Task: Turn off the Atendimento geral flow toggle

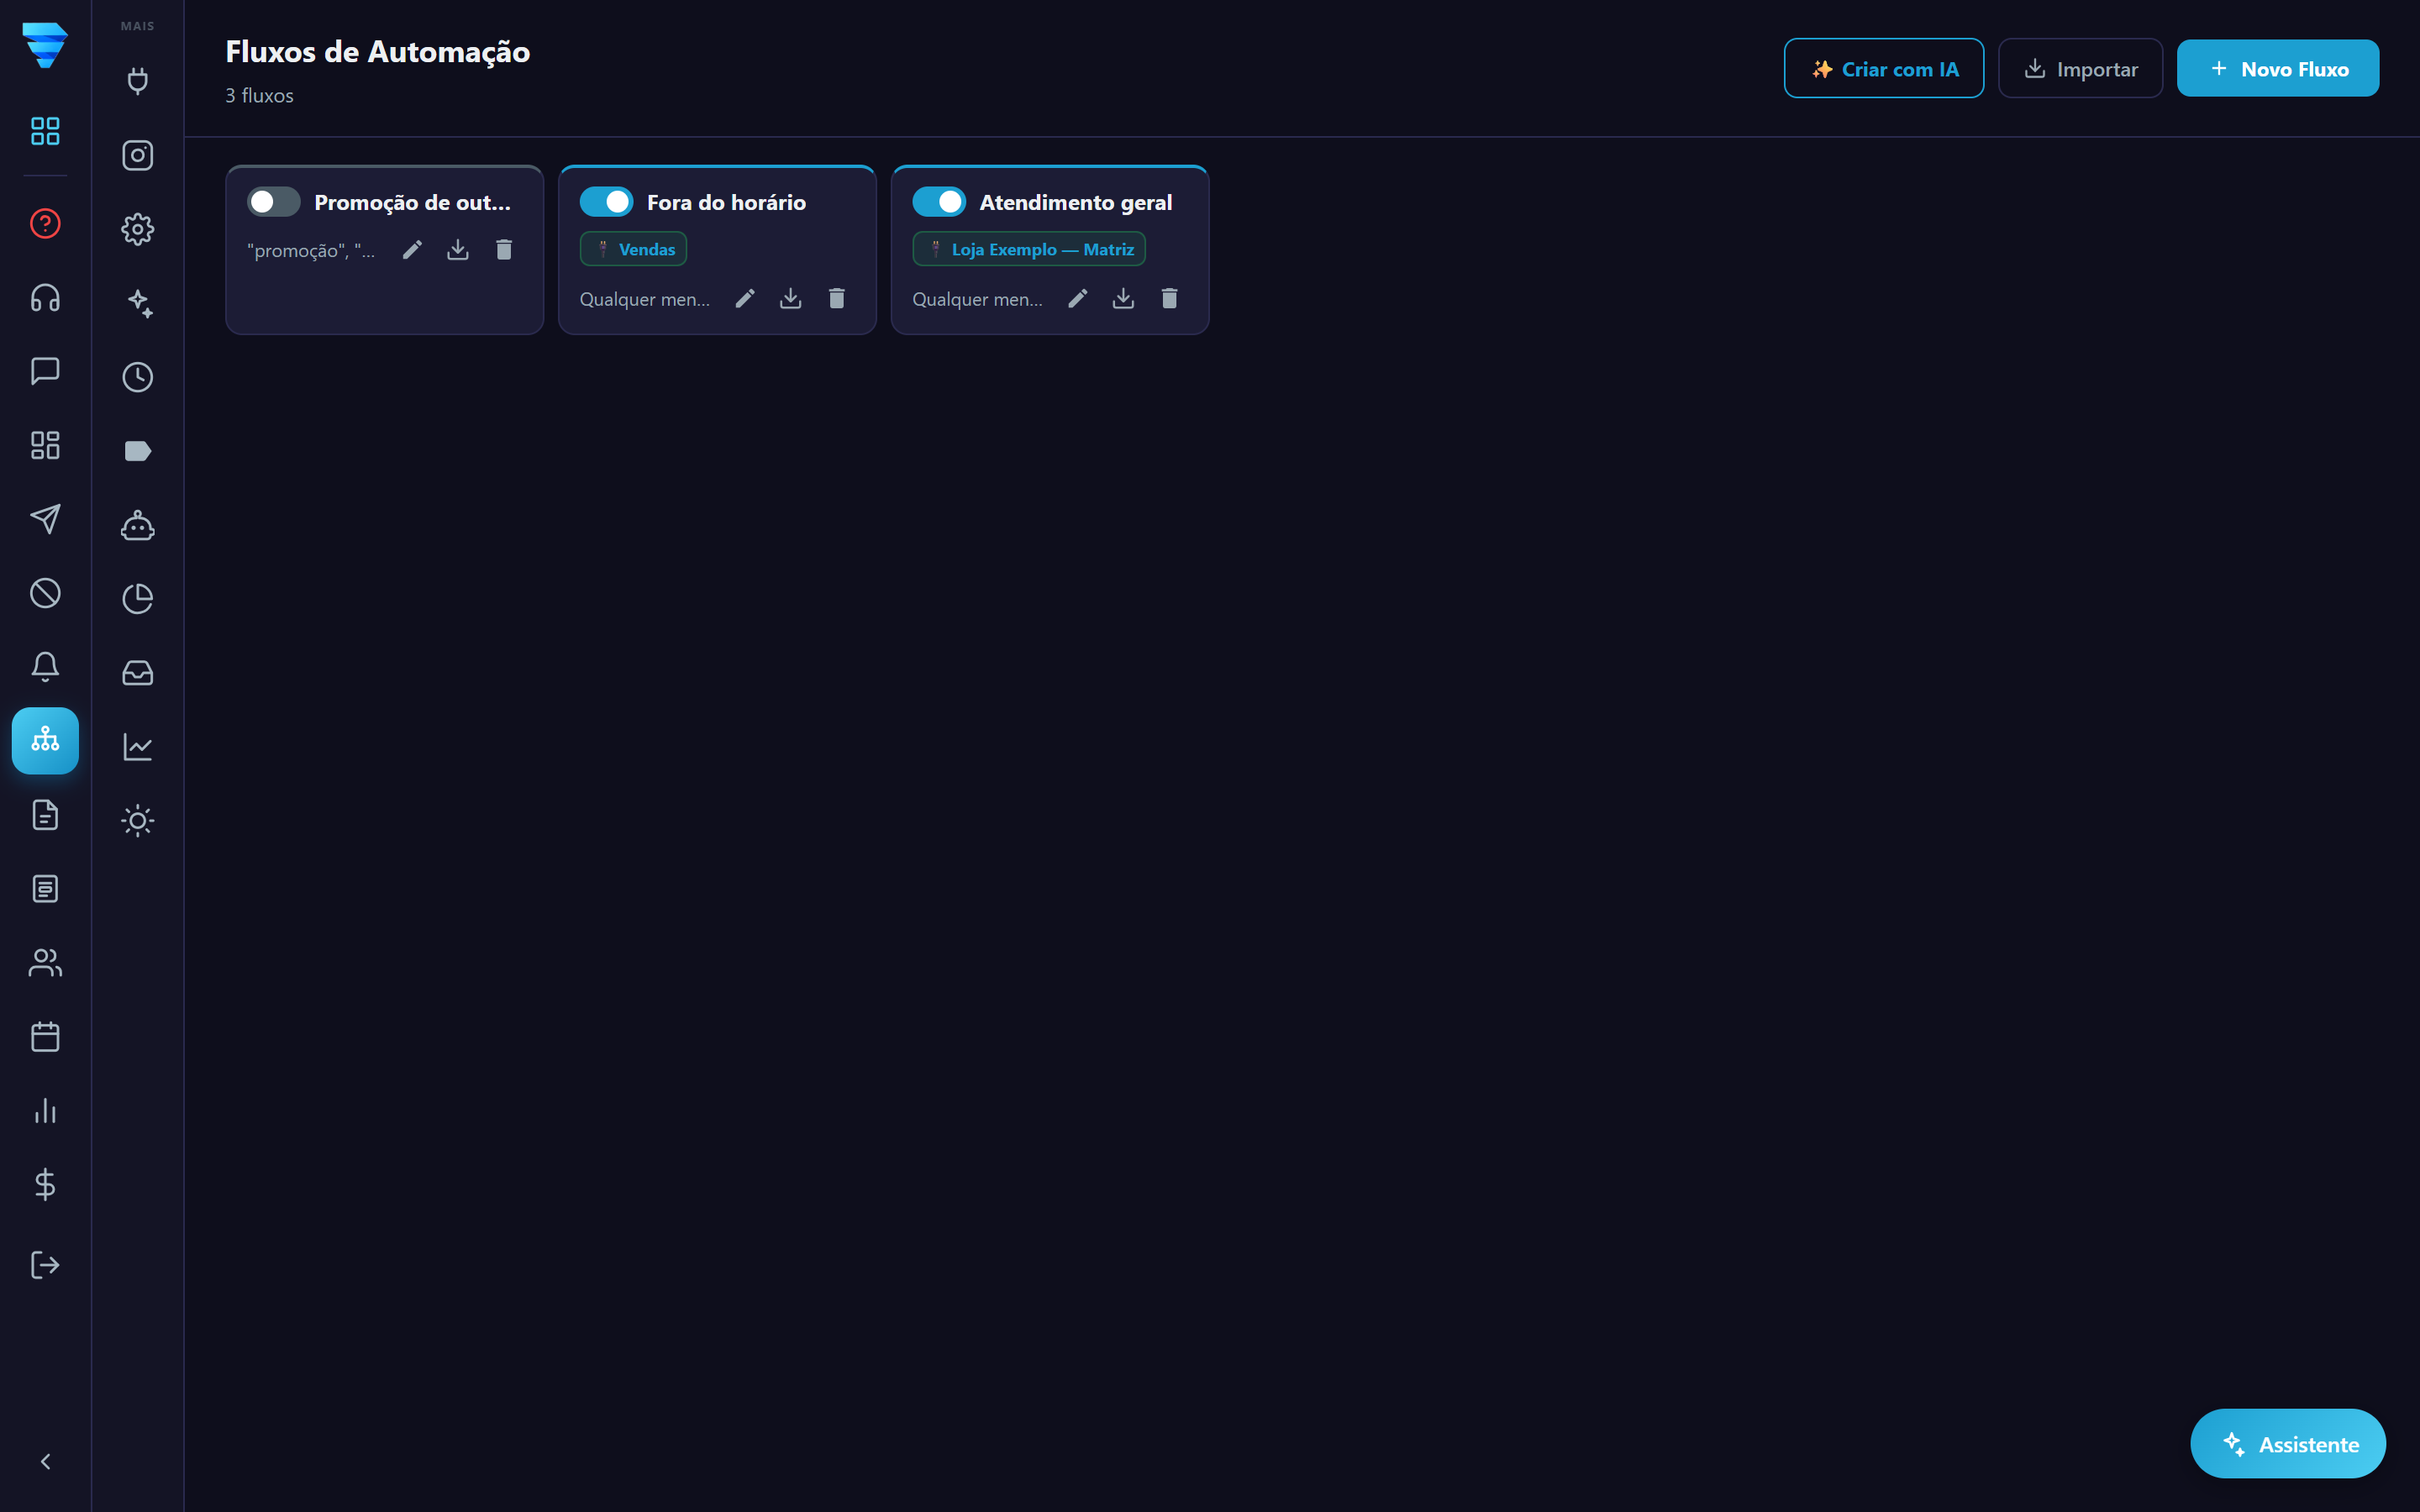Action: pyautogui.click(x=938, y=202)
